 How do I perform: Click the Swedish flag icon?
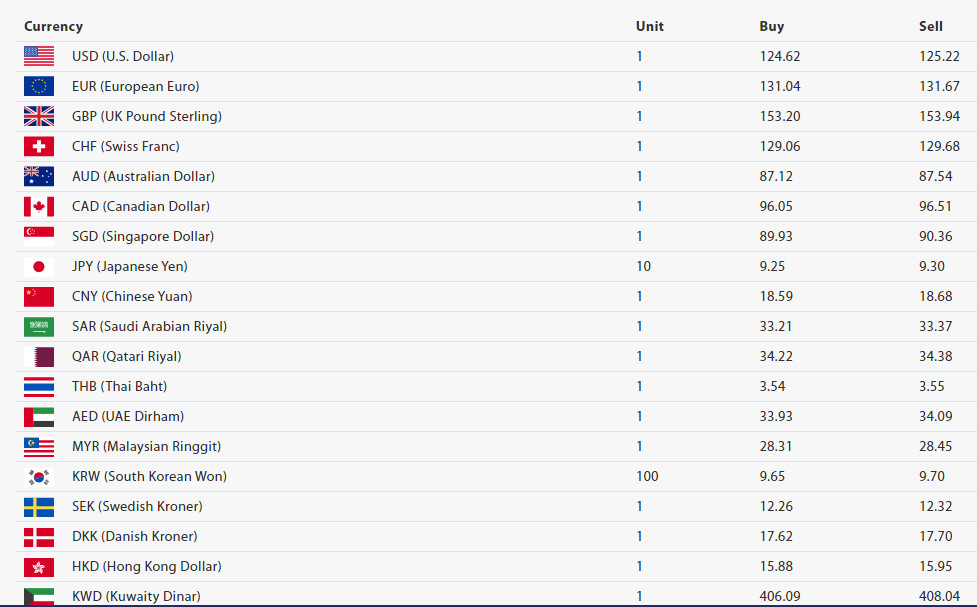click(39, 507)
